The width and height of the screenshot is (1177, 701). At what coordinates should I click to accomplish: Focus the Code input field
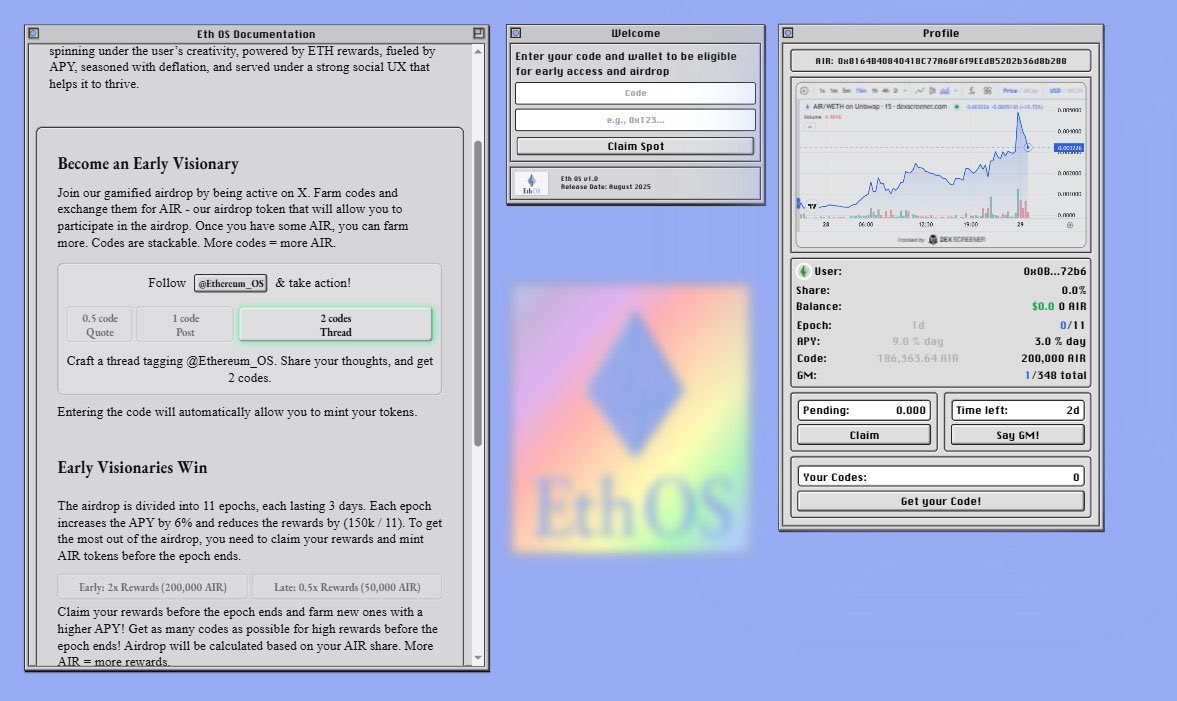[635, 93]
